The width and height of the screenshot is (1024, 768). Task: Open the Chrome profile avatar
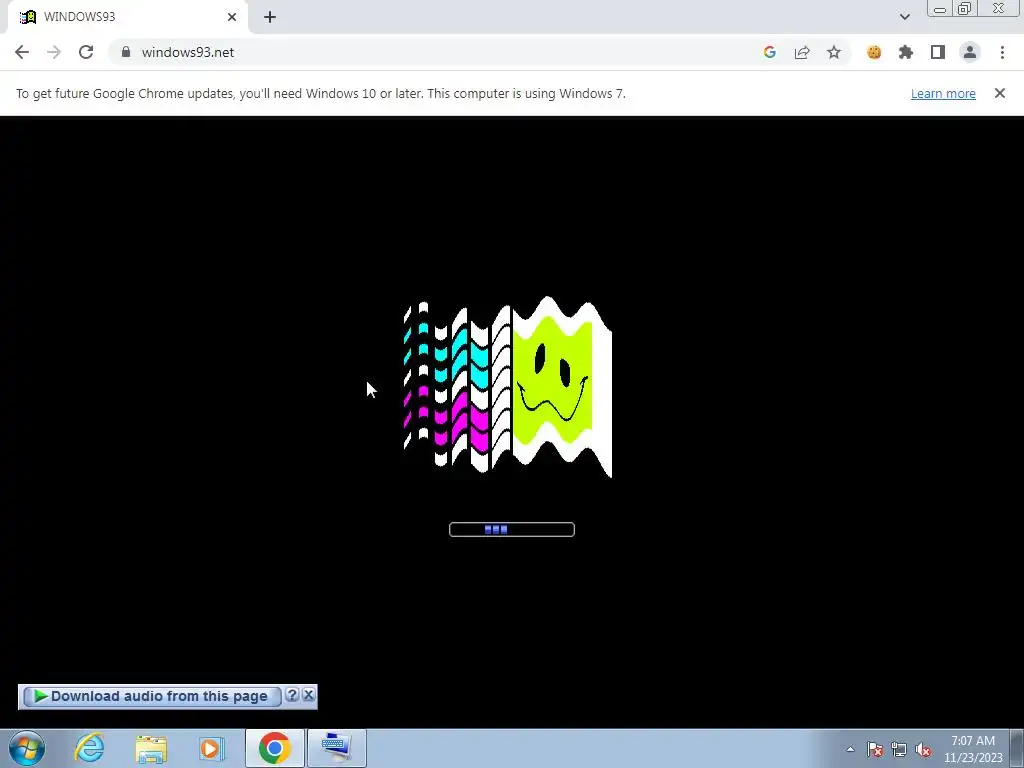(x=970, y=52)
